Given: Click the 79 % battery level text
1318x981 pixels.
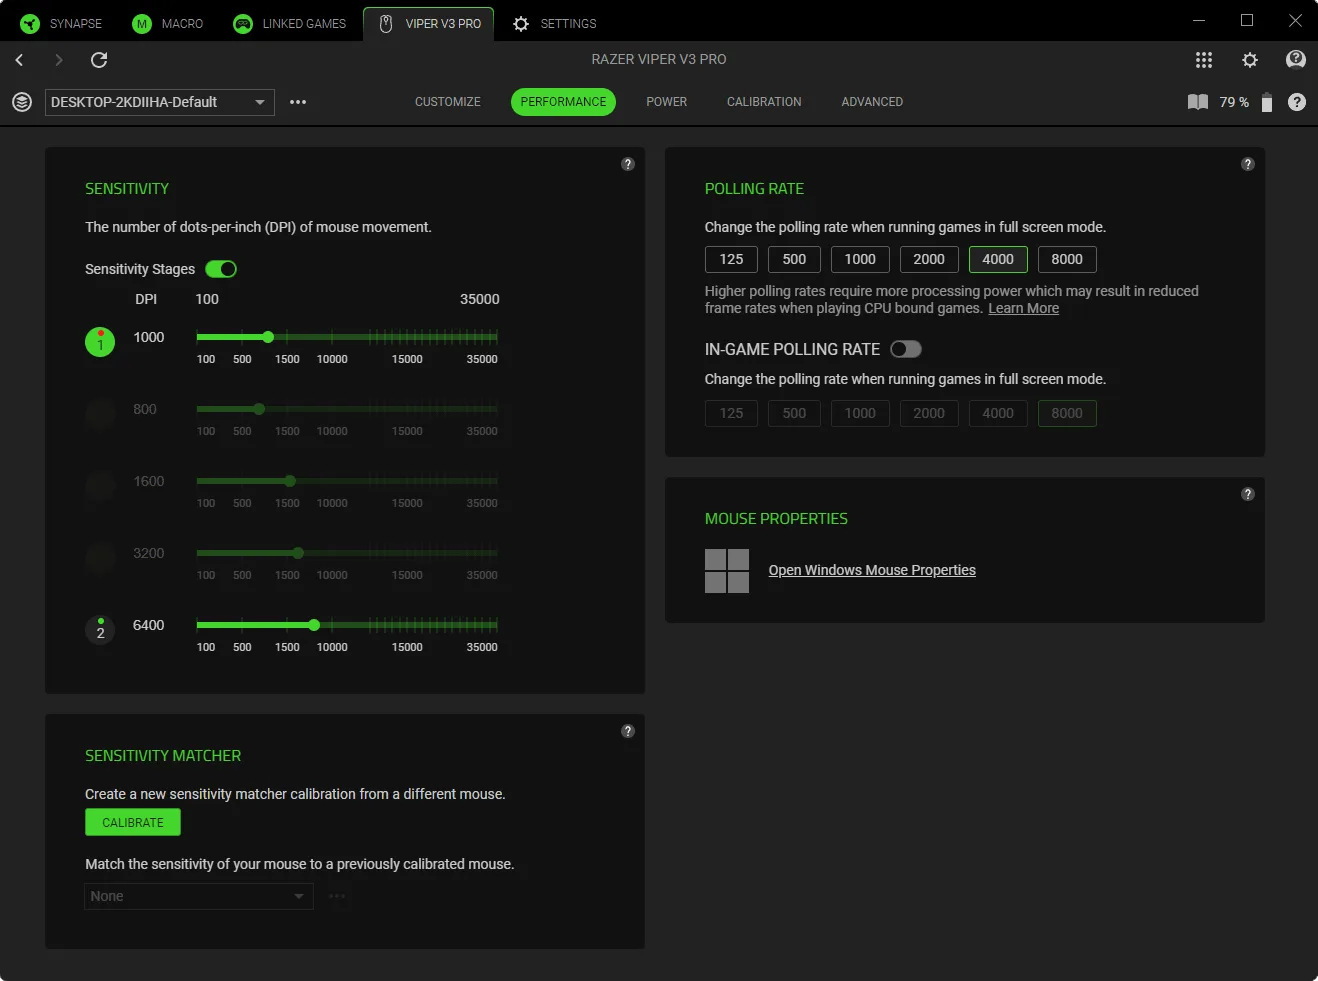Looking at the screenshot, I should click(x=1234, y=102).
